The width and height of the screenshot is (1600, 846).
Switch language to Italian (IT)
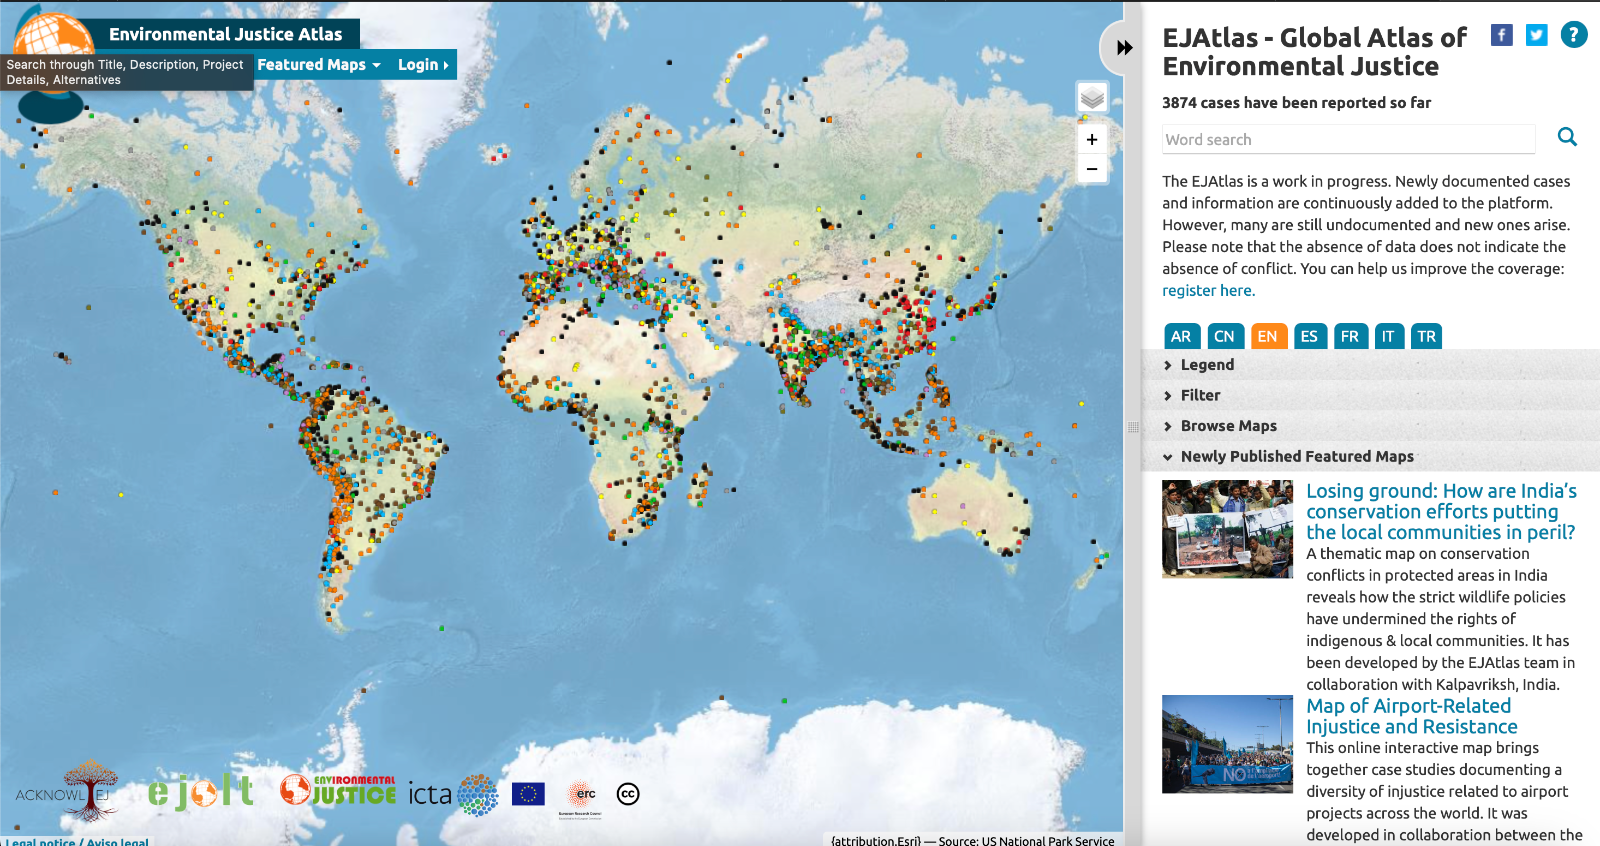pos(1388,336)
